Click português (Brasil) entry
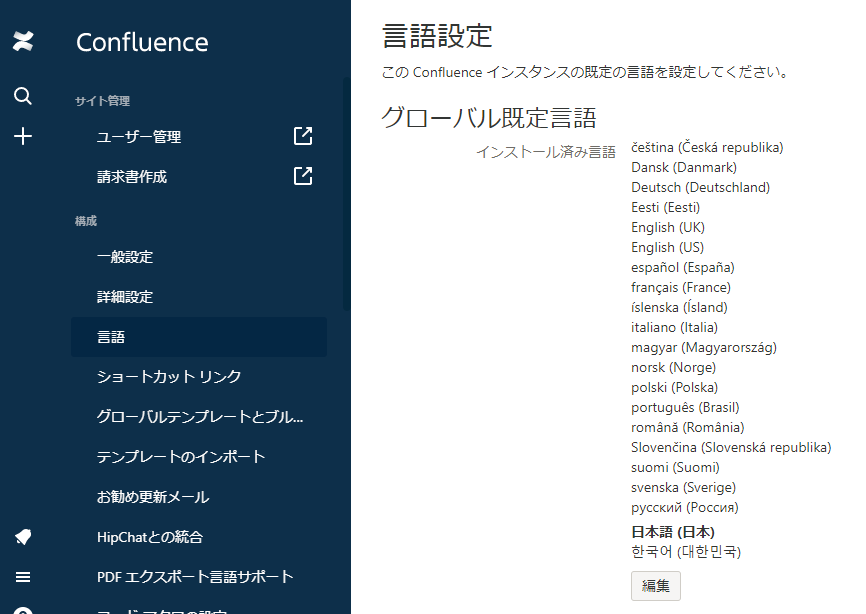The image size is (866, 614). [x=685, y=407]
